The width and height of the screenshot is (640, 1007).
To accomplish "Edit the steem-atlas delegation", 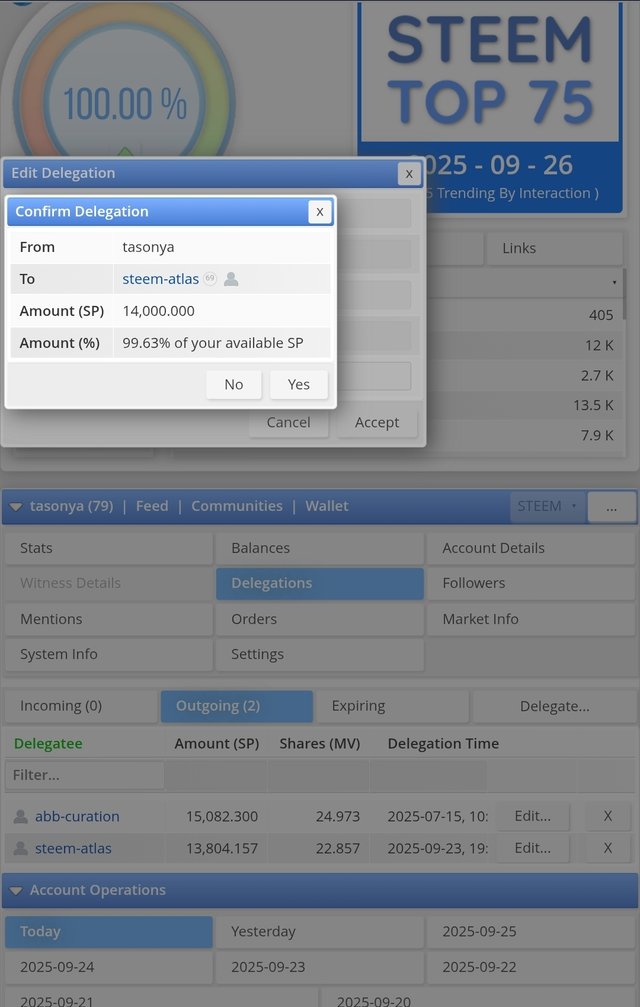I will point(533,848).
